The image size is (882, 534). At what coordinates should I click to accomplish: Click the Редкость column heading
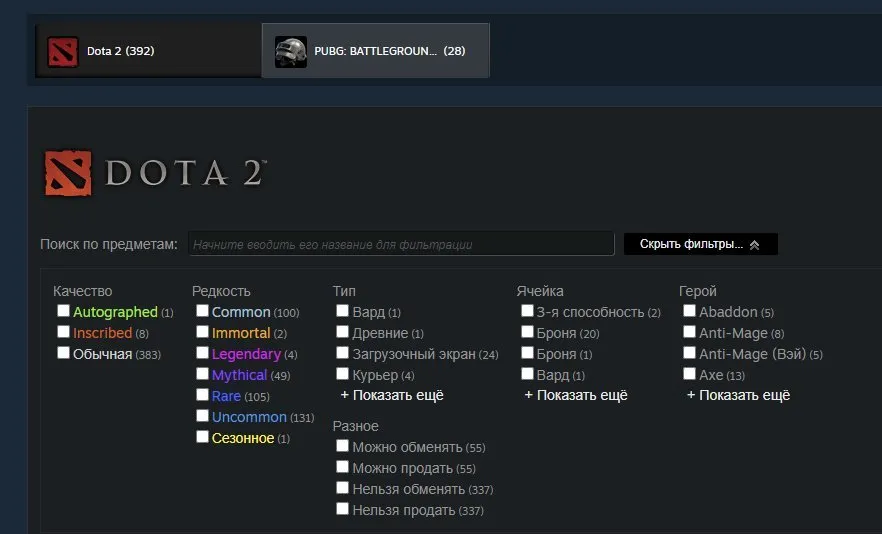[x=221, y=291]
